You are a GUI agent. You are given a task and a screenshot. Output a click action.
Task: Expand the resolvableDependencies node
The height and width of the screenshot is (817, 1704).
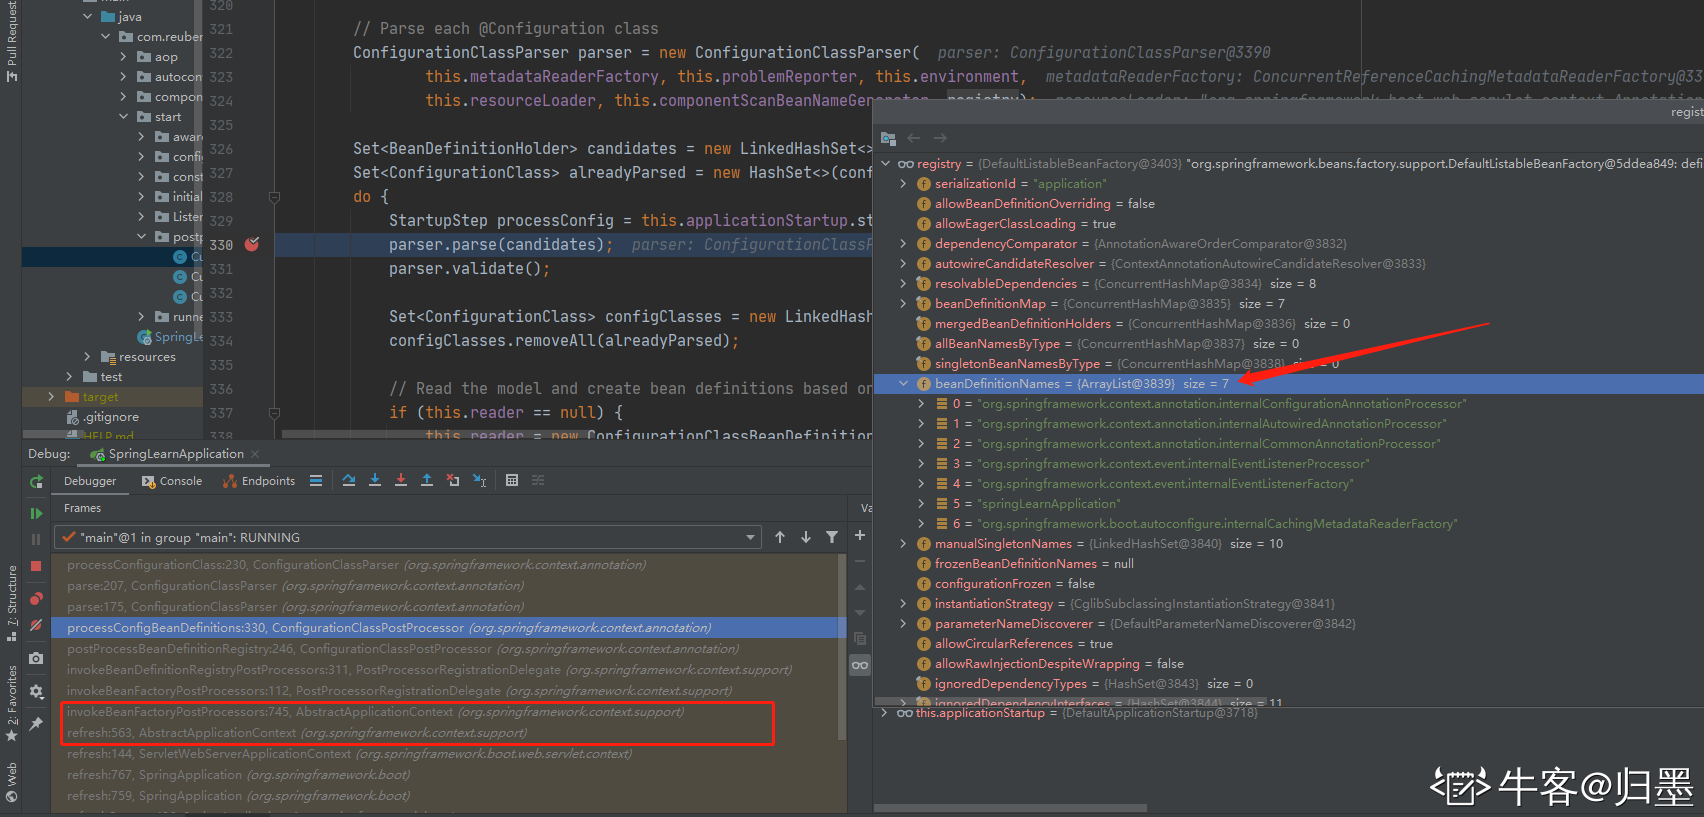(904, 284)
